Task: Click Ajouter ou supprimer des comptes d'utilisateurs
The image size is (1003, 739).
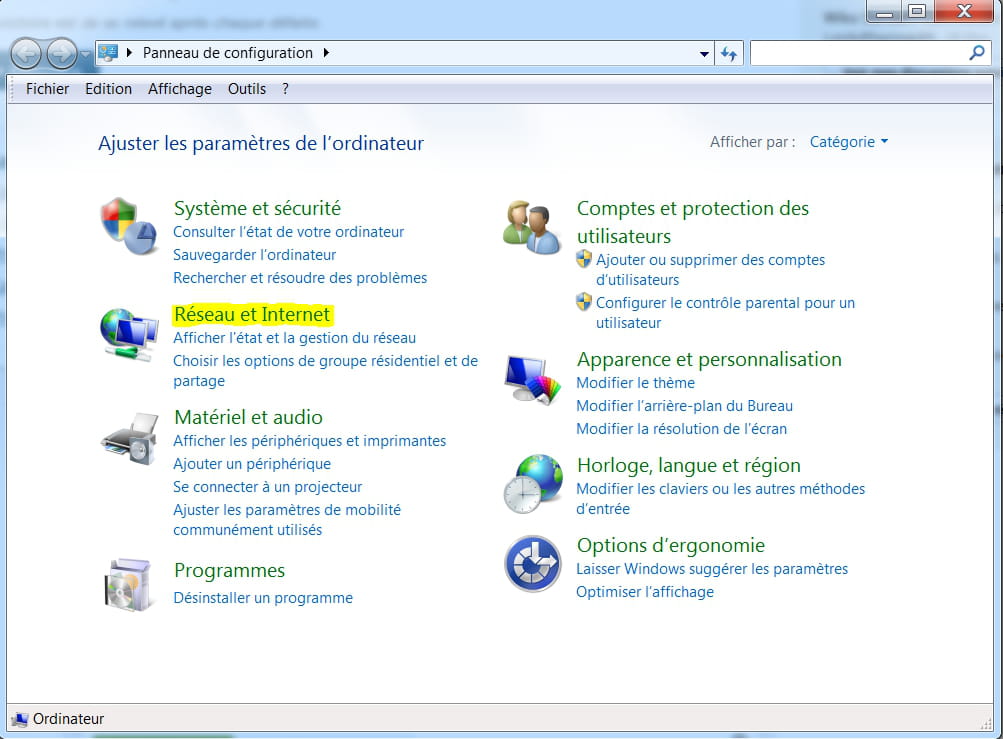Action: 711,269
